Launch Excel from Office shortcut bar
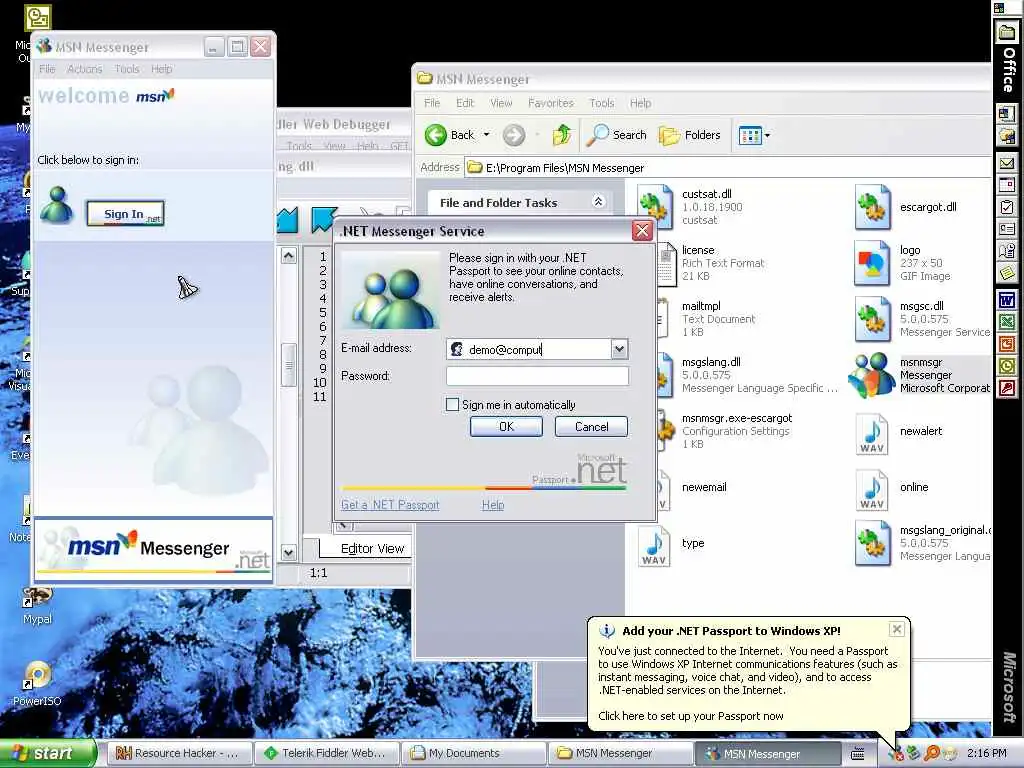Screen dimensions: 1024x768 click(1006, 322)
